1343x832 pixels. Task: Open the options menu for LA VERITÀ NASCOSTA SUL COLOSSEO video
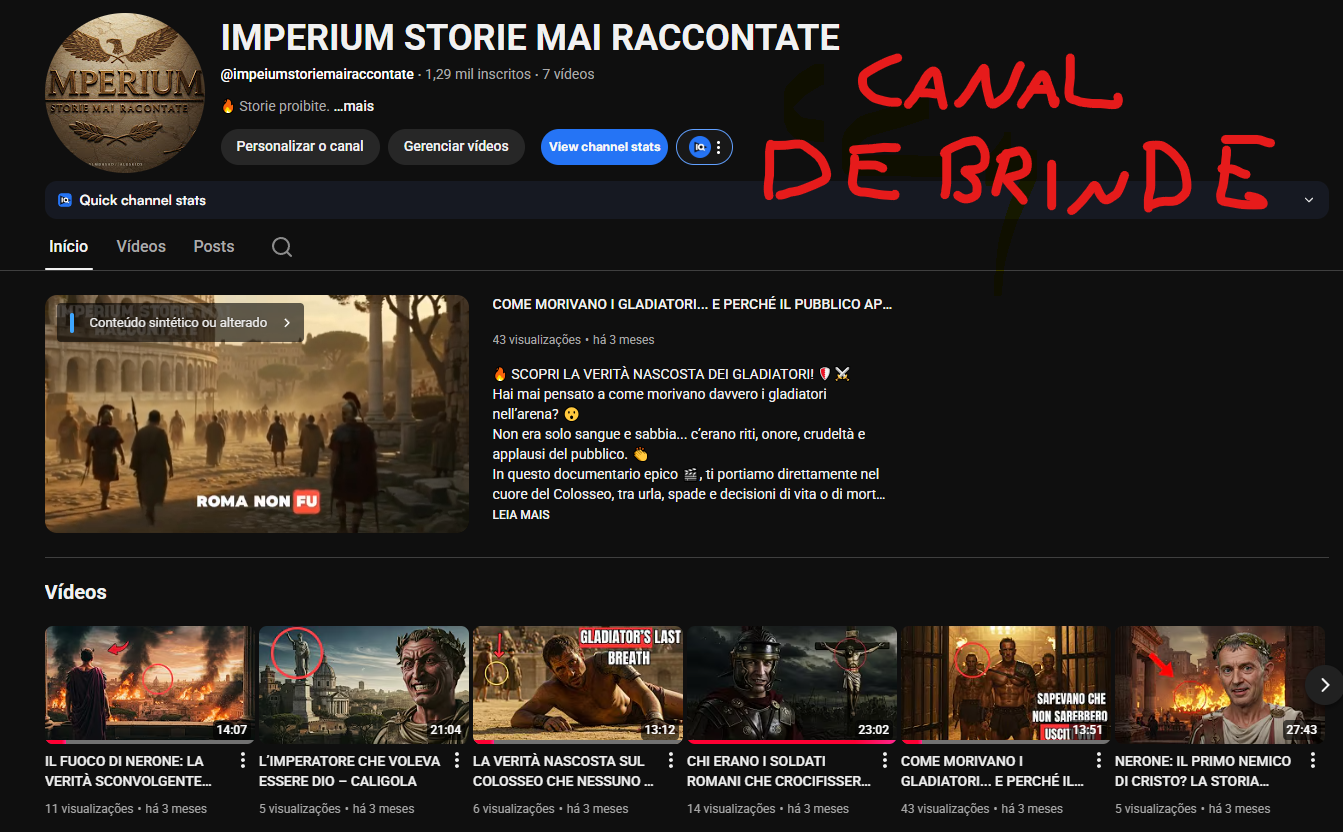671,761
